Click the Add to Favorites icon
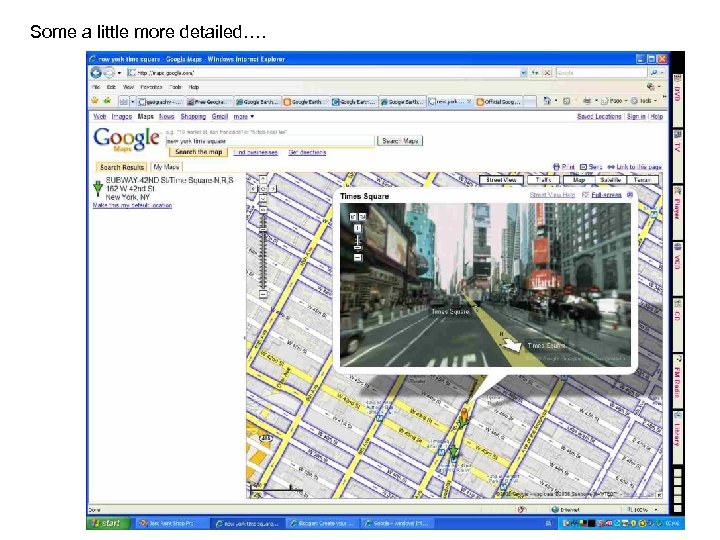This screenshot has height=540, width=720. click(x=107, y=101)
